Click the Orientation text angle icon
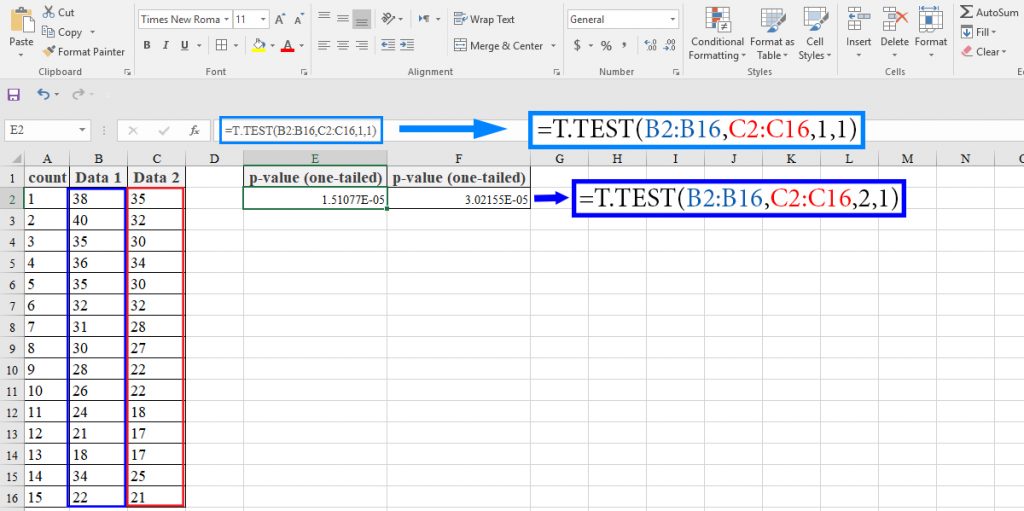 coord(389,19)
